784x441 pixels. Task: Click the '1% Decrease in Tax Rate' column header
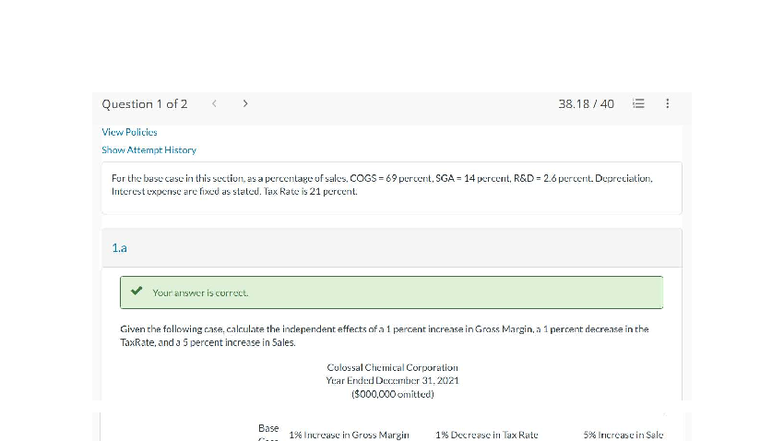487,435
